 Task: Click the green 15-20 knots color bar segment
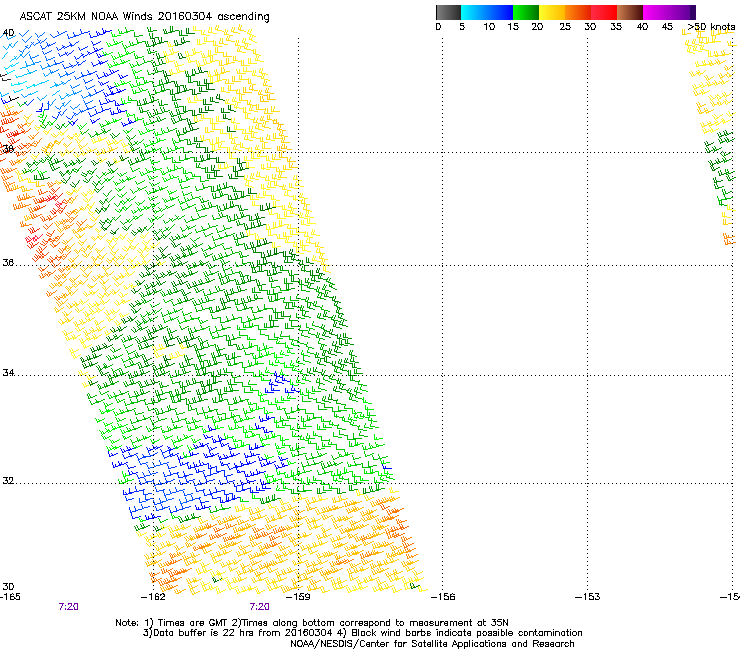pos(526,12)
